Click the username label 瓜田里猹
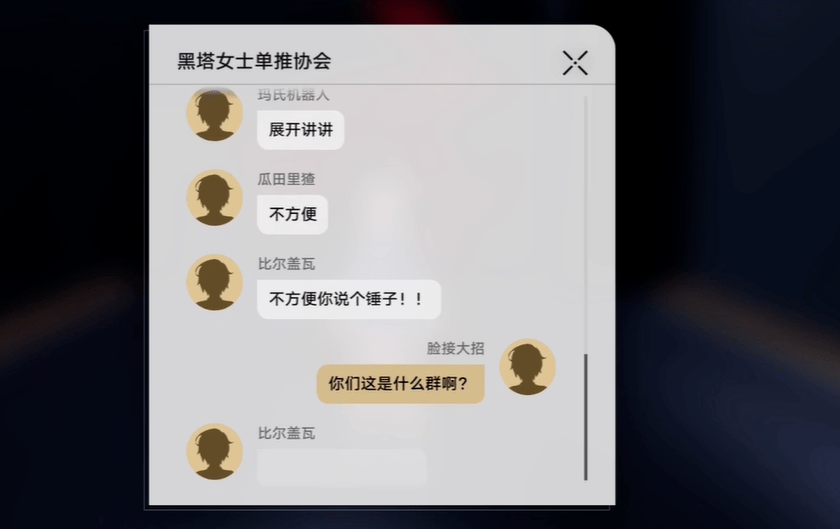This screenshot has width=840, height=529. [286, 179]
